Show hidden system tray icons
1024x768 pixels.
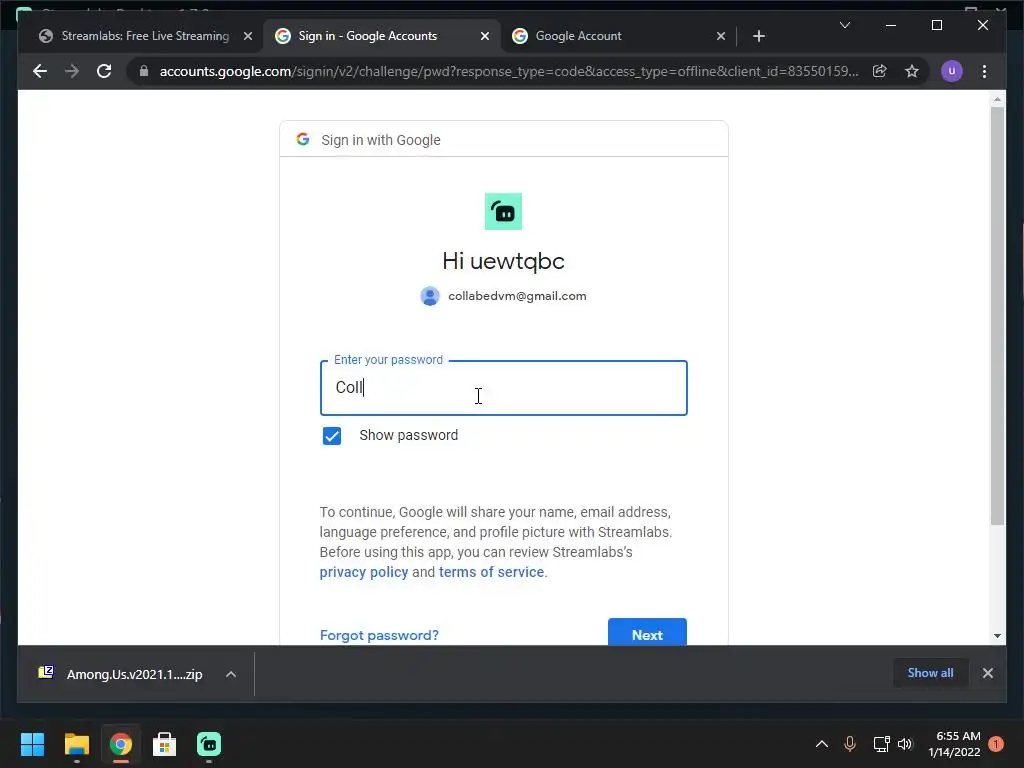pos(822,744)
